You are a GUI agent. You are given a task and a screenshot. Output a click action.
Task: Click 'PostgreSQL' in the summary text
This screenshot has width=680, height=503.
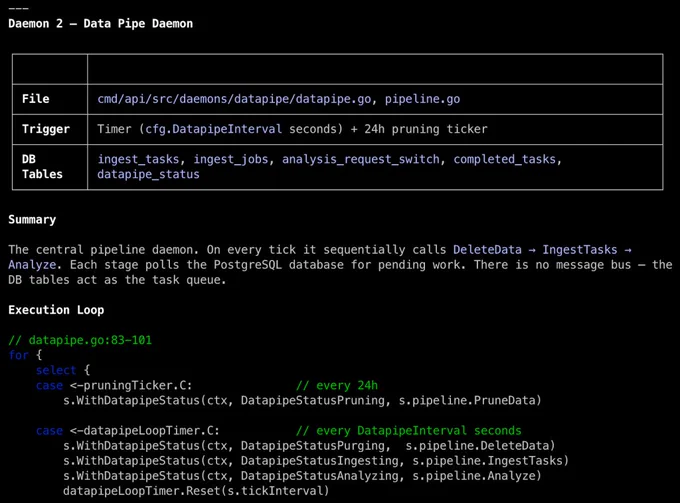point(248,265)
